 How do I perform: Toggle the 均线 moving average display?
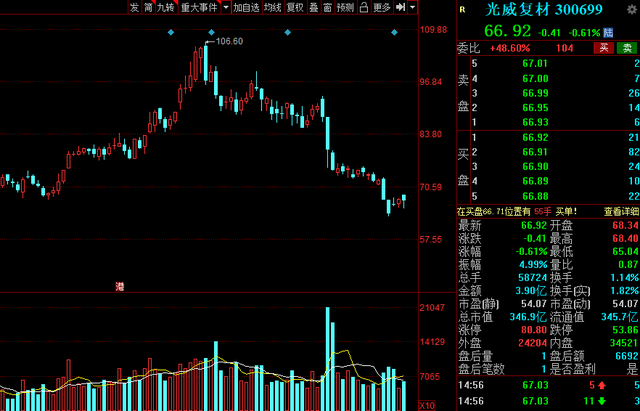[x=272, y=7]
